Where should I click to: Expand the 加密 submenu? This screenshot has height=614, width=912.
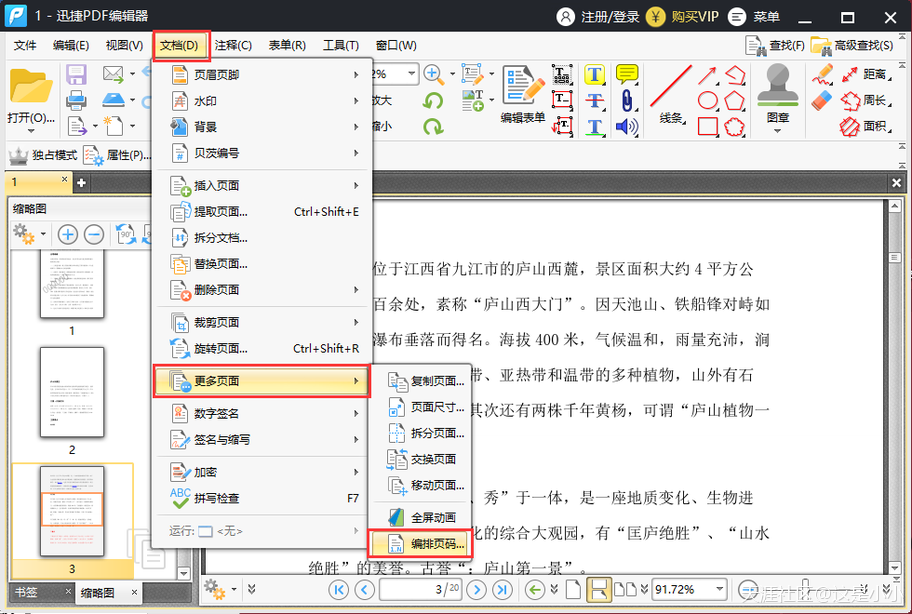[x=262, y=472]
